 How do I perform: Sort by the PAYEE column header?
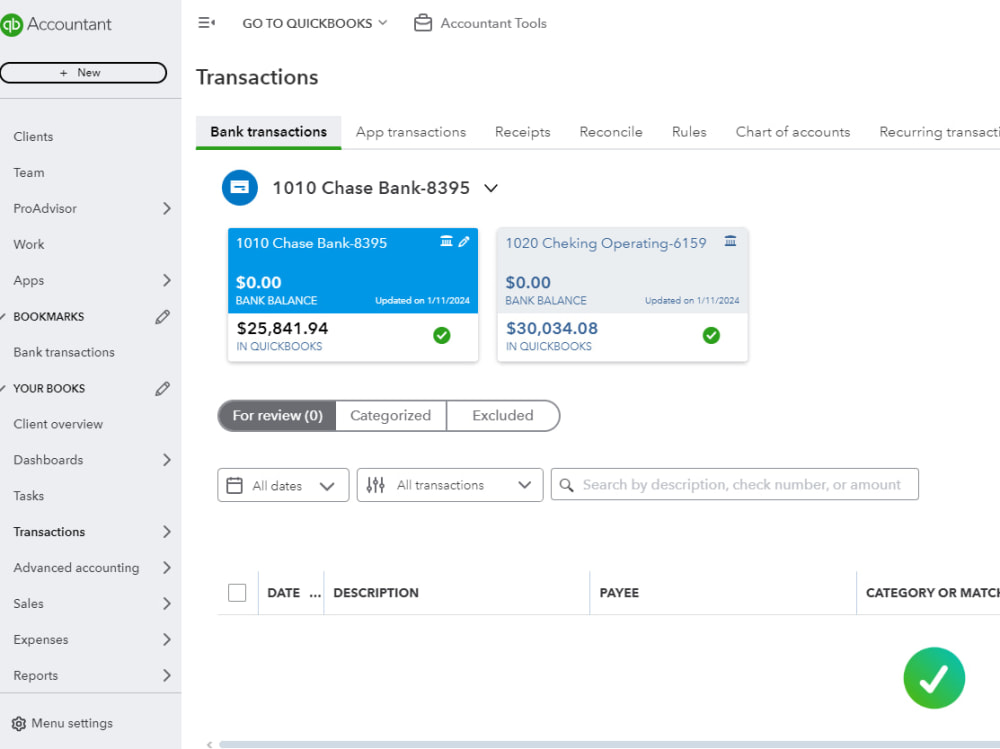point(619,593)
